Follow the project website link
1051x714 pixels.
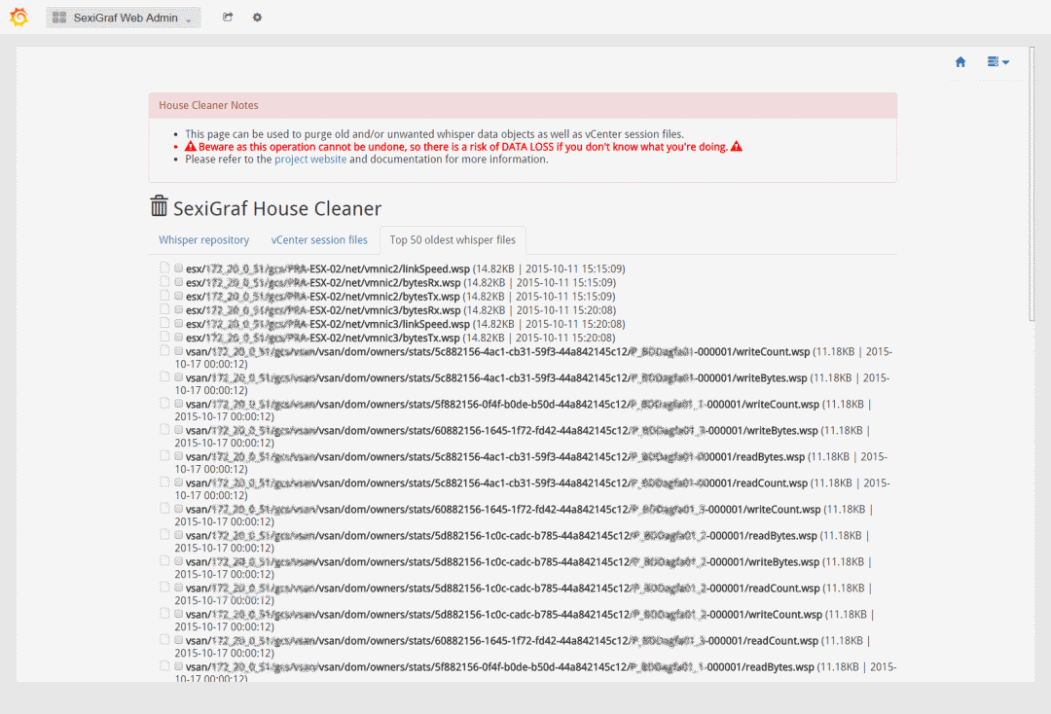(x=310, y=160)
